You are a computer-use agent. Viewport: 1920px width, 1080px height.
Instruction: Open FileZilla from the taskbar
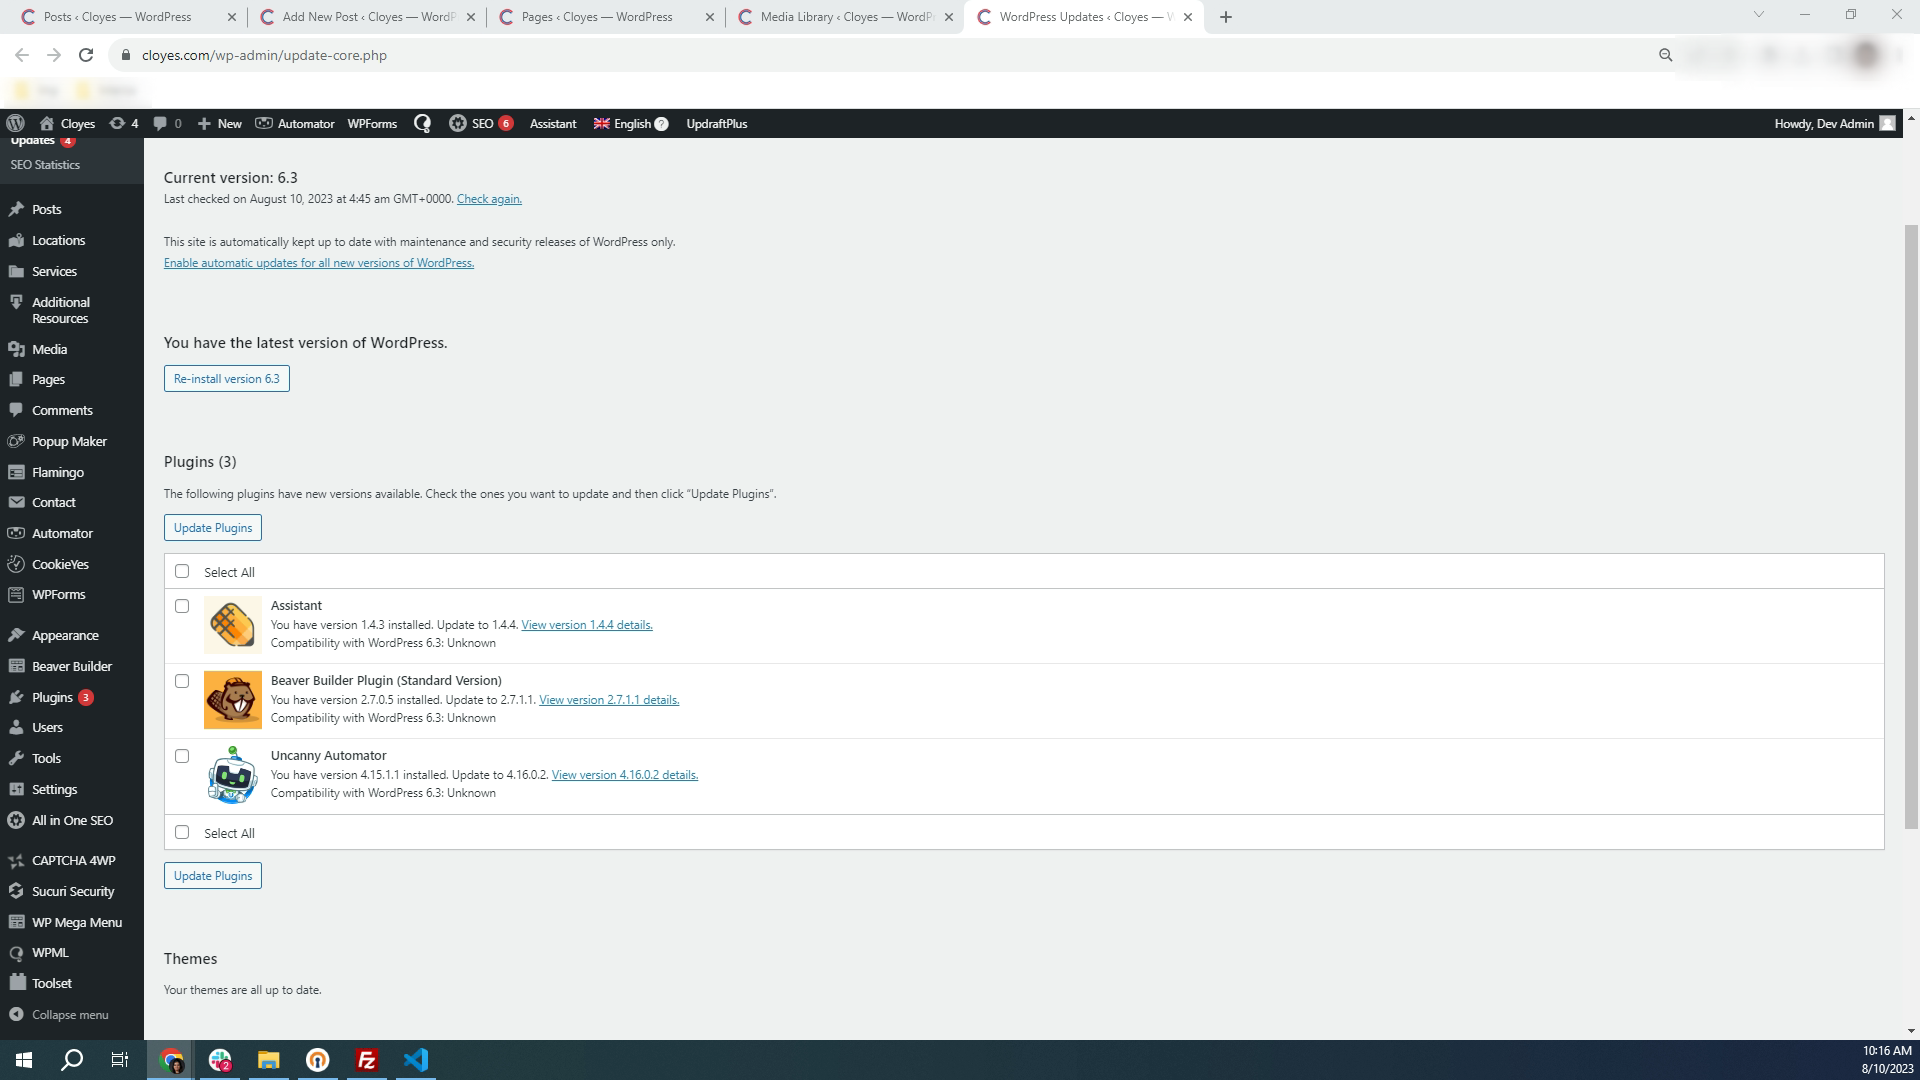click(x=367, y=1060)
